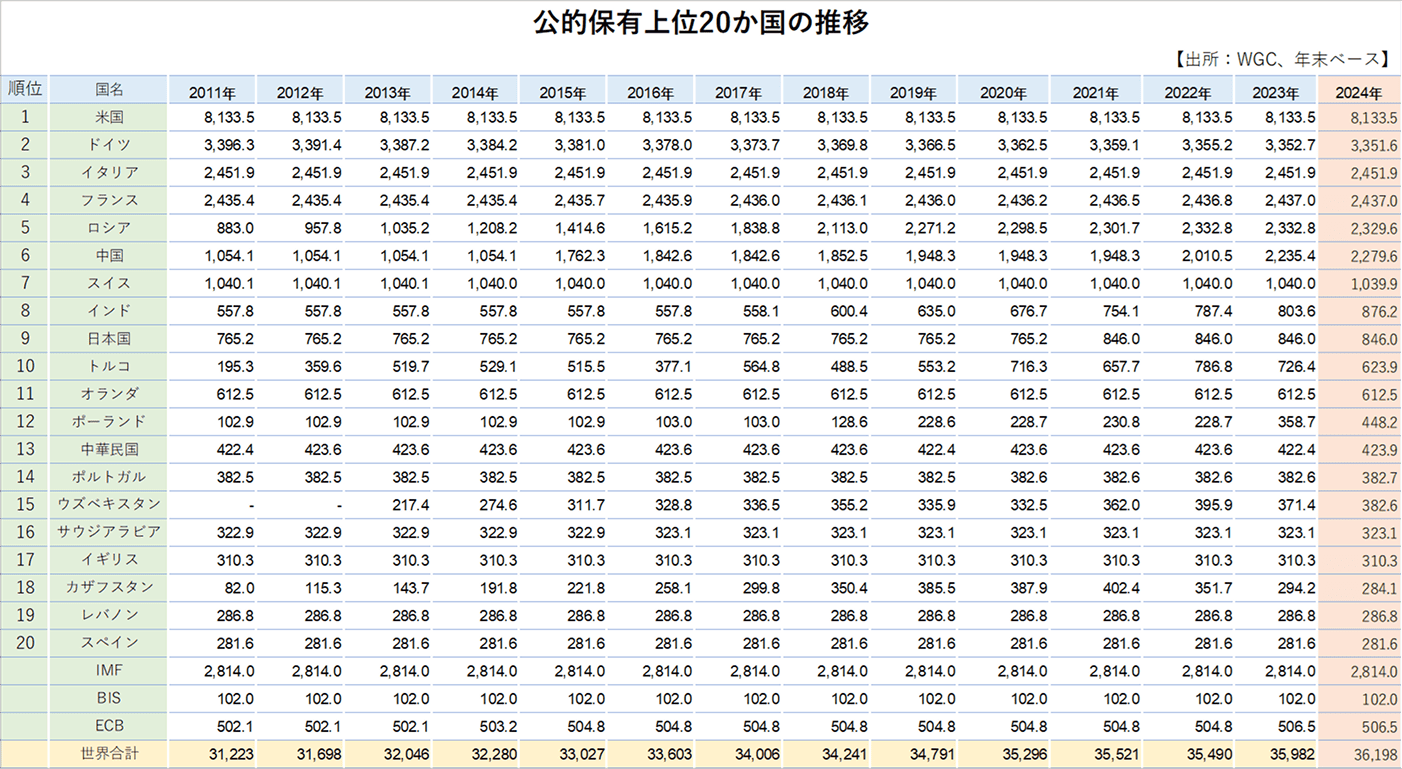The width and height of the screenshot is (1402, 769).
Task: Click world total 2017 value 34,006
Action: point(759,754)
